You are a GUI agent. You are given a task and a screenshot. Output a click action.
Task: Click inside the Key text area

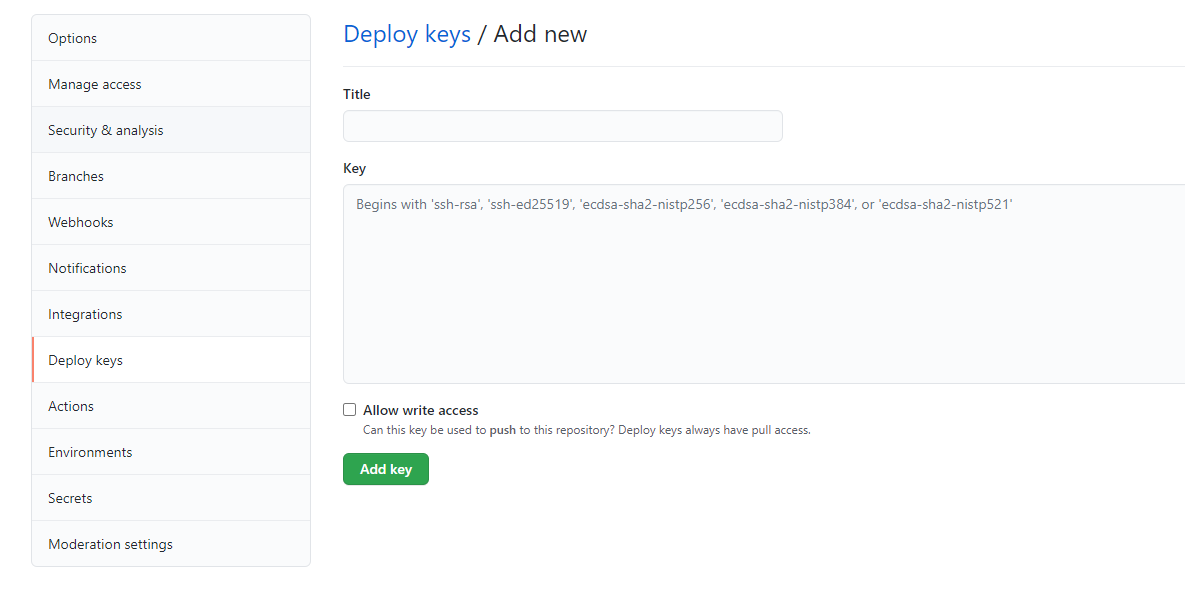tap(760, 290)
